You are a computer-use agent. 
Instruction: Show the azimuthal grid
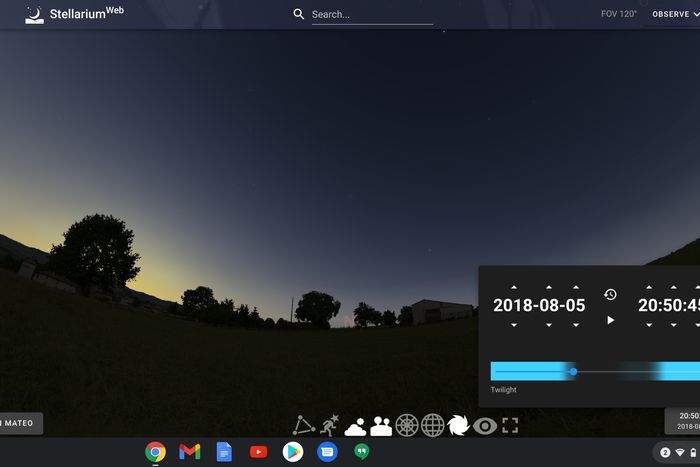click(407, 426)
